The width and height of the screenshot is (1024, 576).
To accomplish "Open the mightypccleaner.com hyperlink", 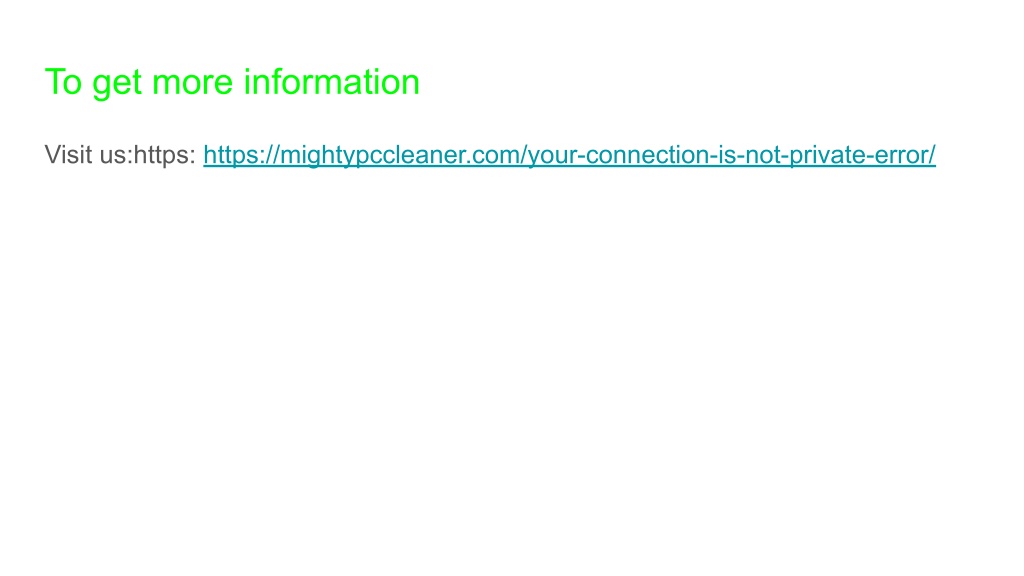I will pos(569,155).
